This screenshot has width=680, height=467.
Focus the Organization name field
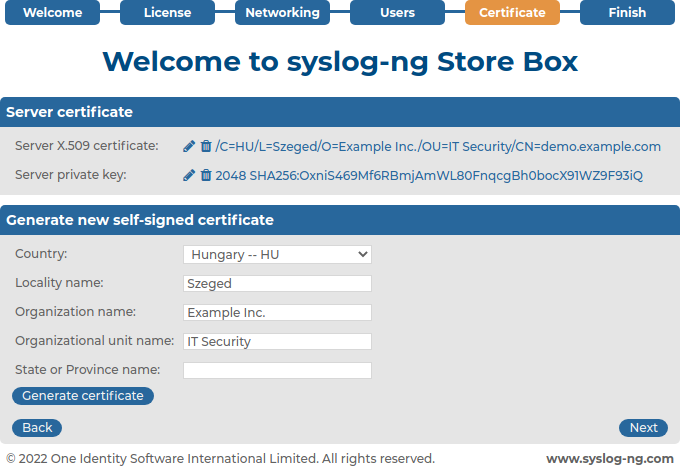pos(277,313)
